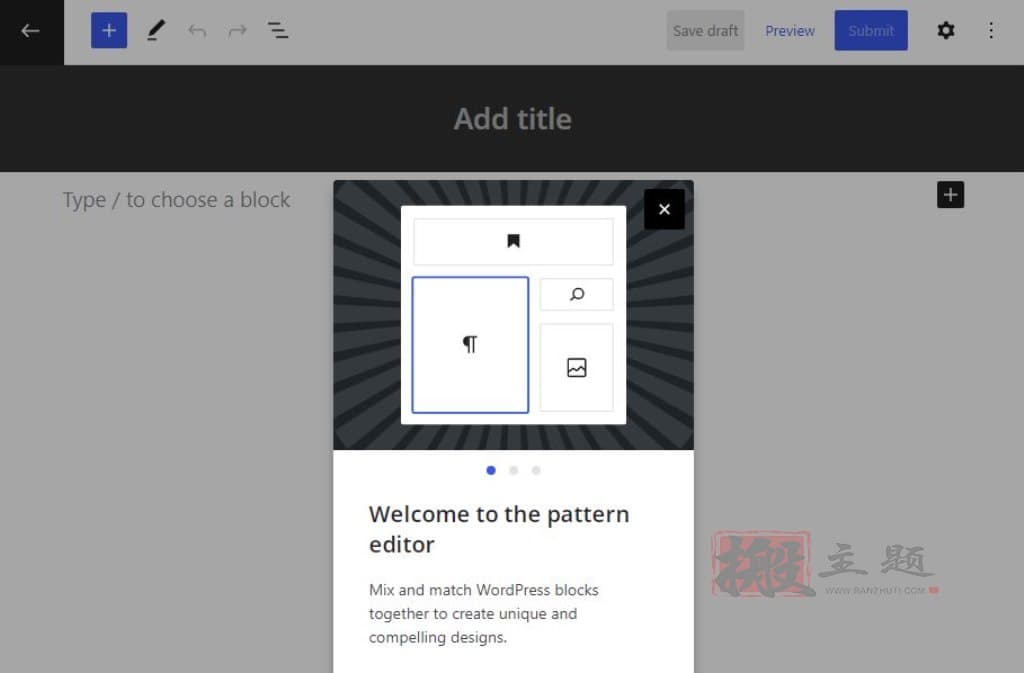Go to first welcome guide page dot
1024x673 pixels.
(x=491, y=470)
